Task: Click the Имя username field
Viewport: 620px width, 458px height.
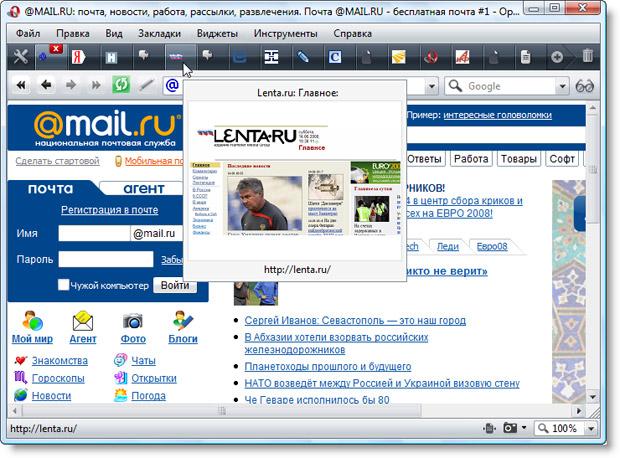Action: 94,233
